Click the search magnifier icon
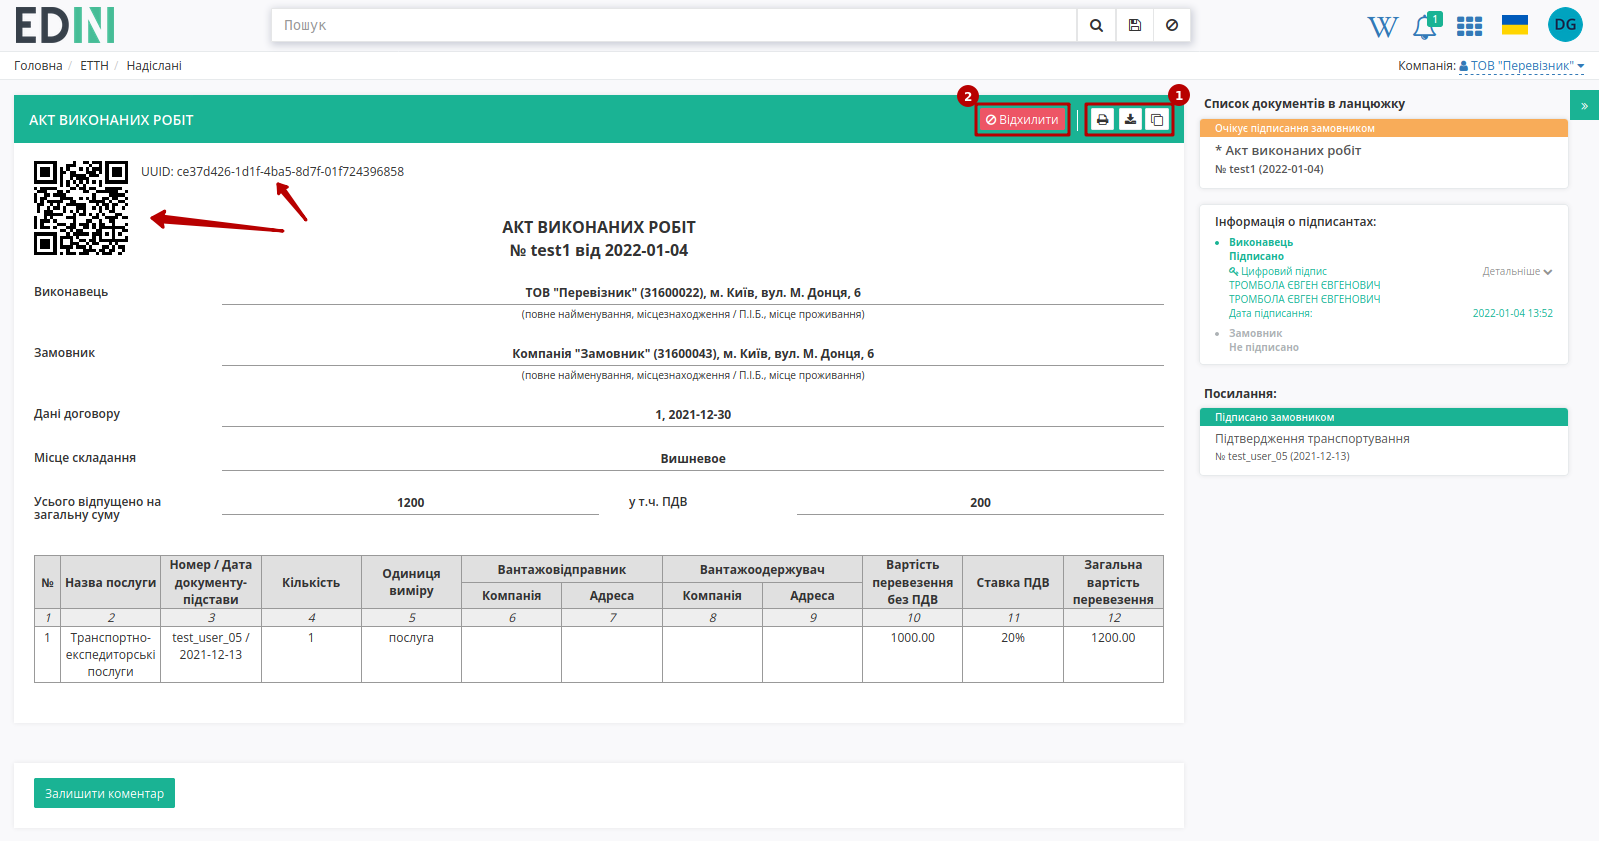 coord(1096,26)
